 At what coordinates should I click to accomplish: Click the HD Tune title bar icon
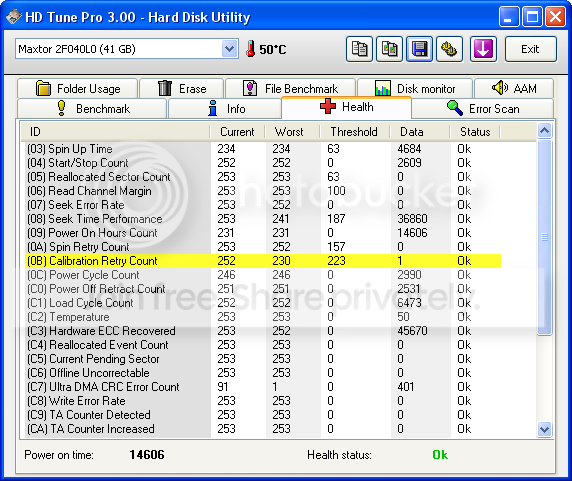click(x=14, y=17)
